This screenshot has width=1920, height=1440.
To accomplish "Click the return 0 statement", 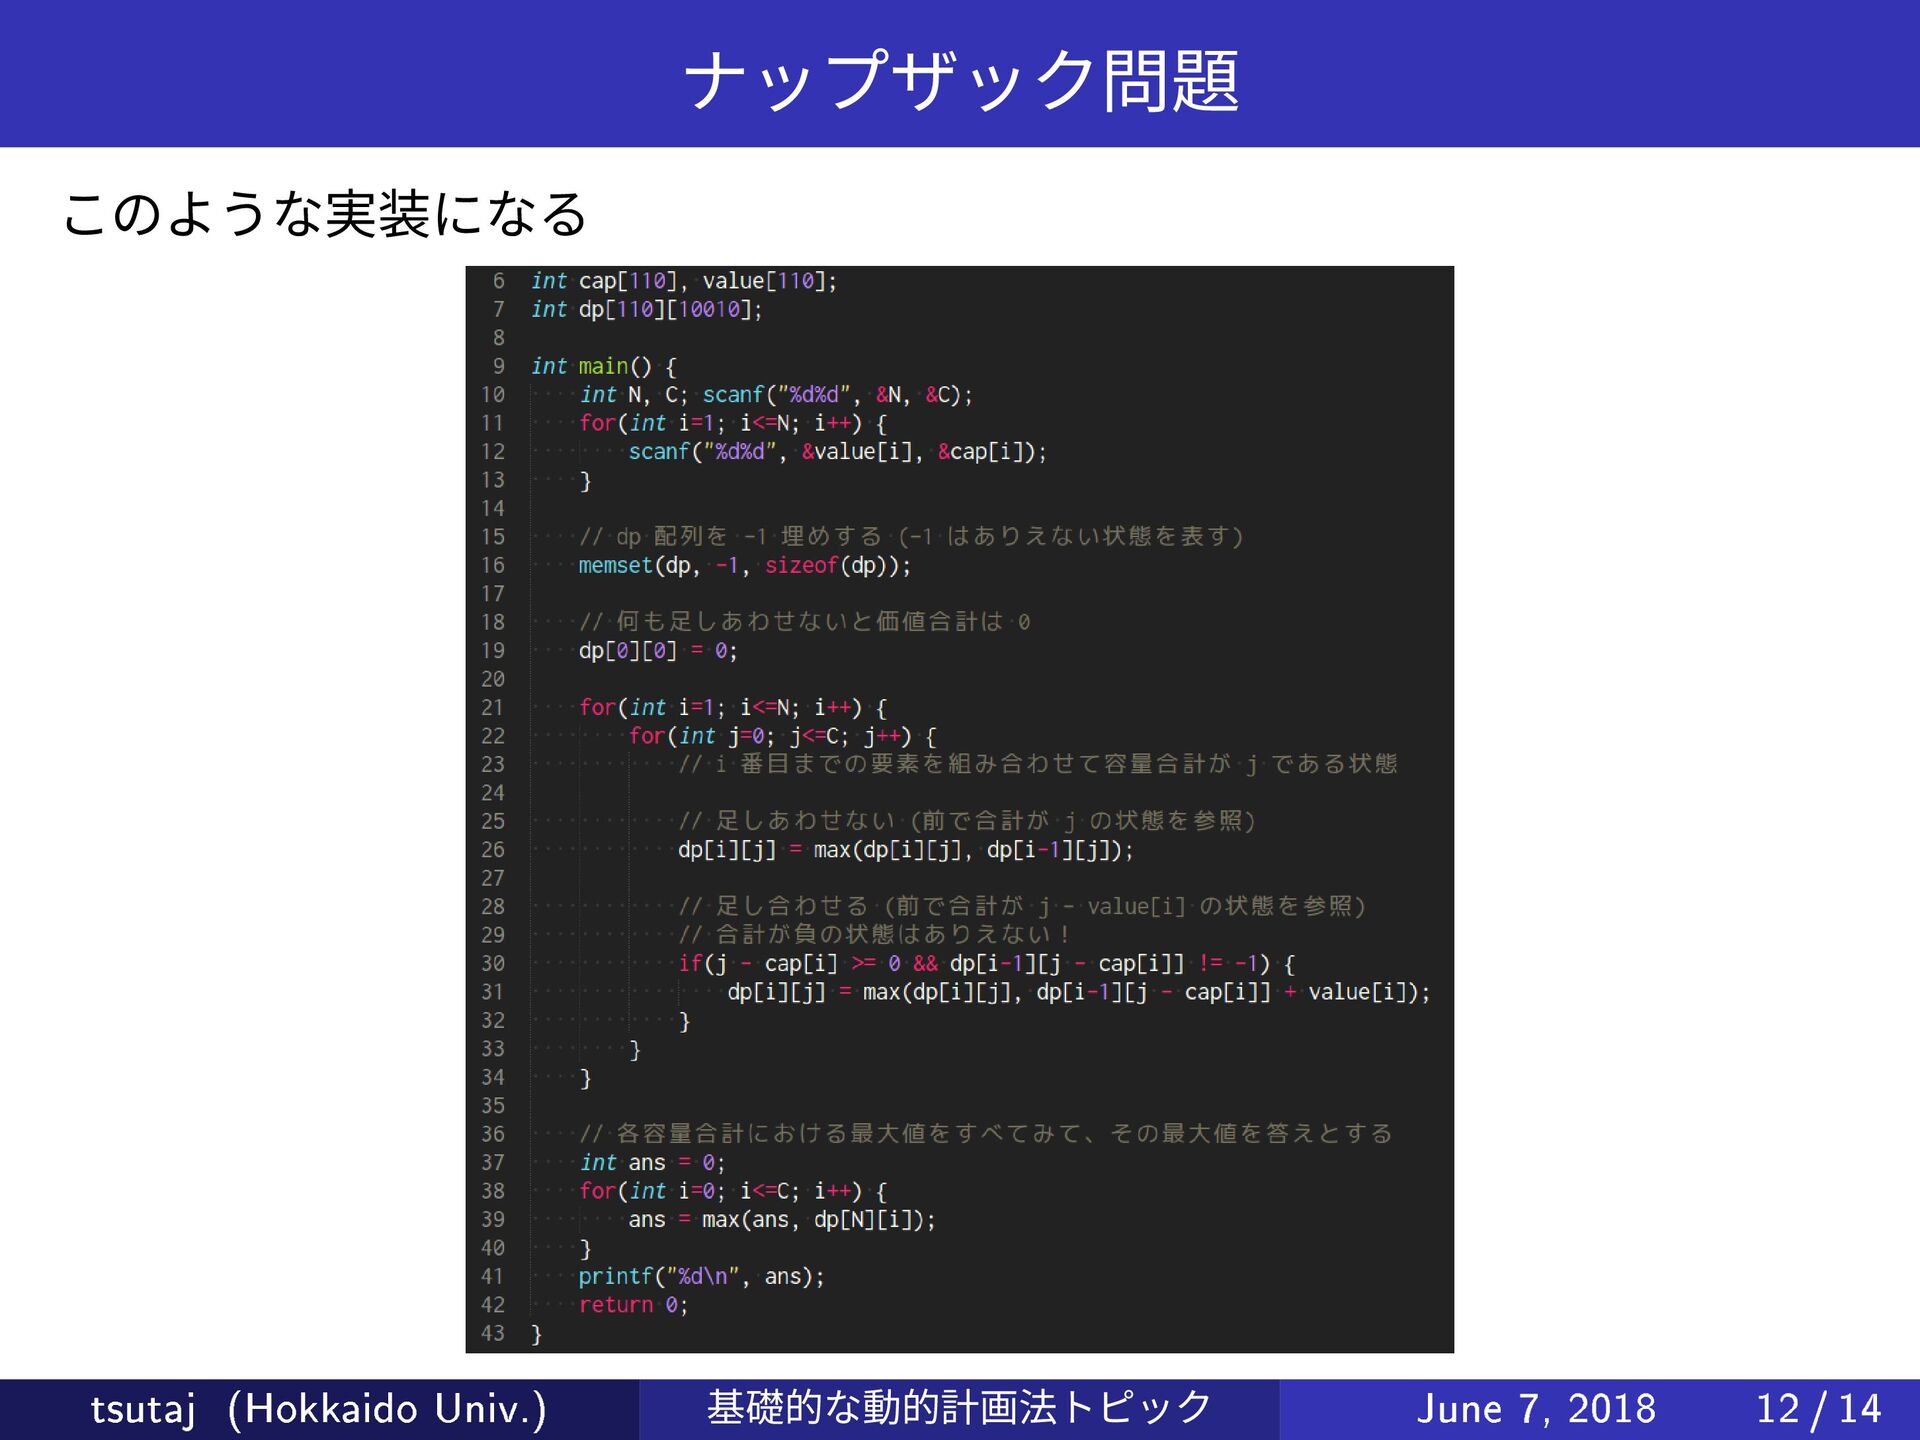I will 632,1305.
